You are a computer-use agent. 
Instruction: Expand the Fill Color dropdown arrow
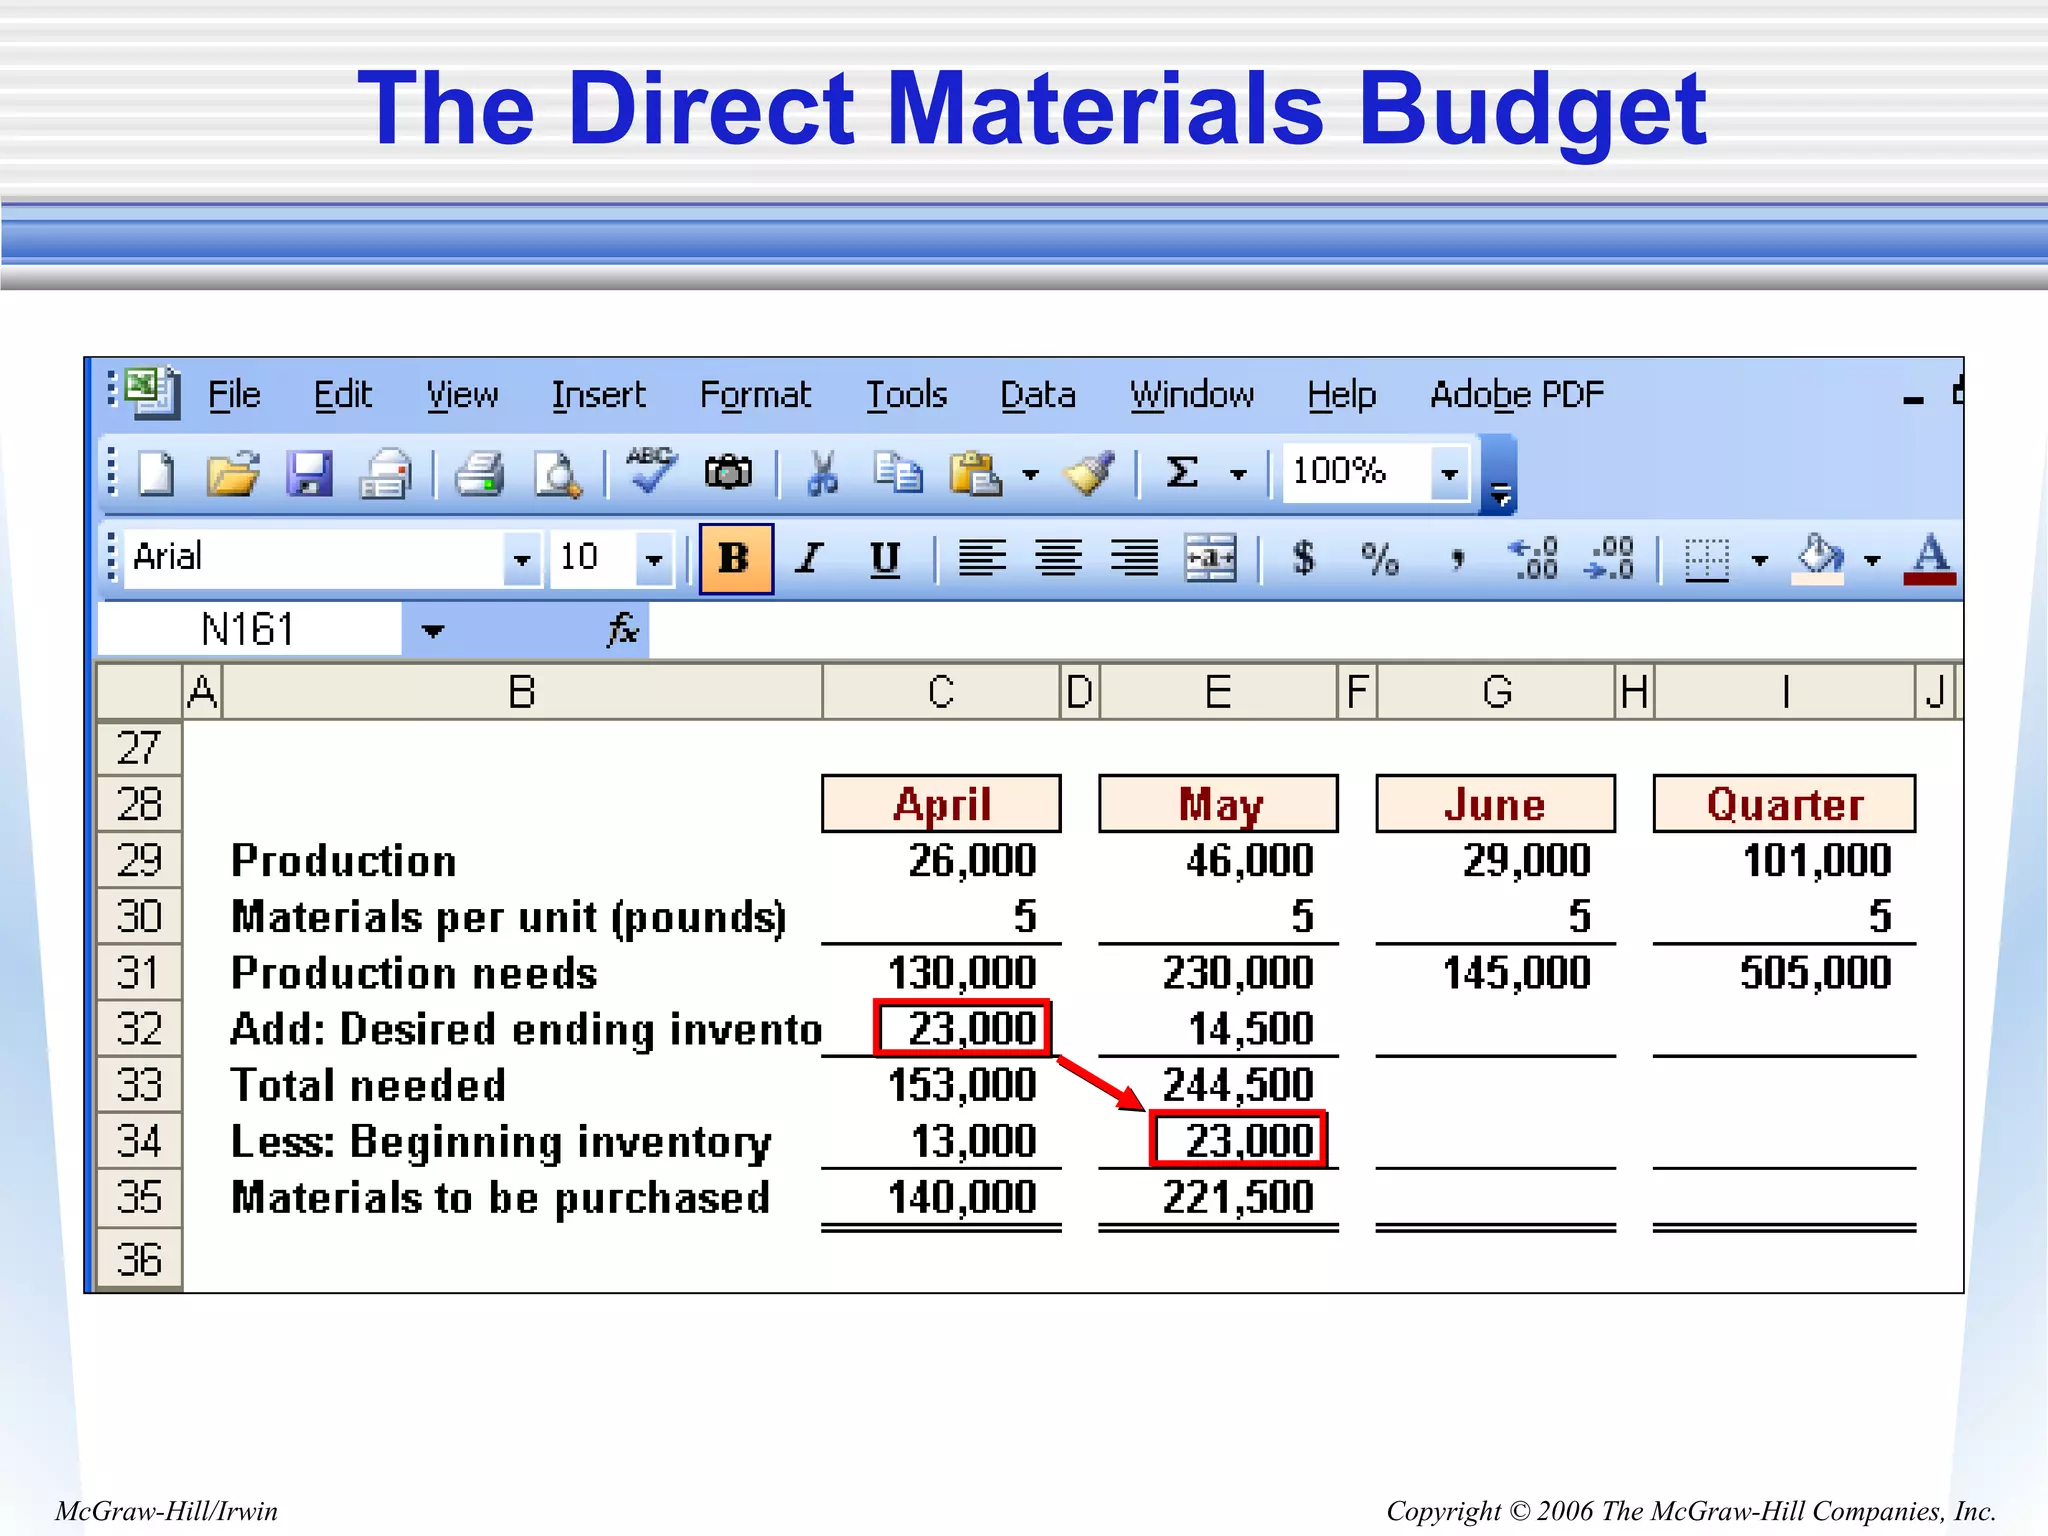[x=1872, y=560]
